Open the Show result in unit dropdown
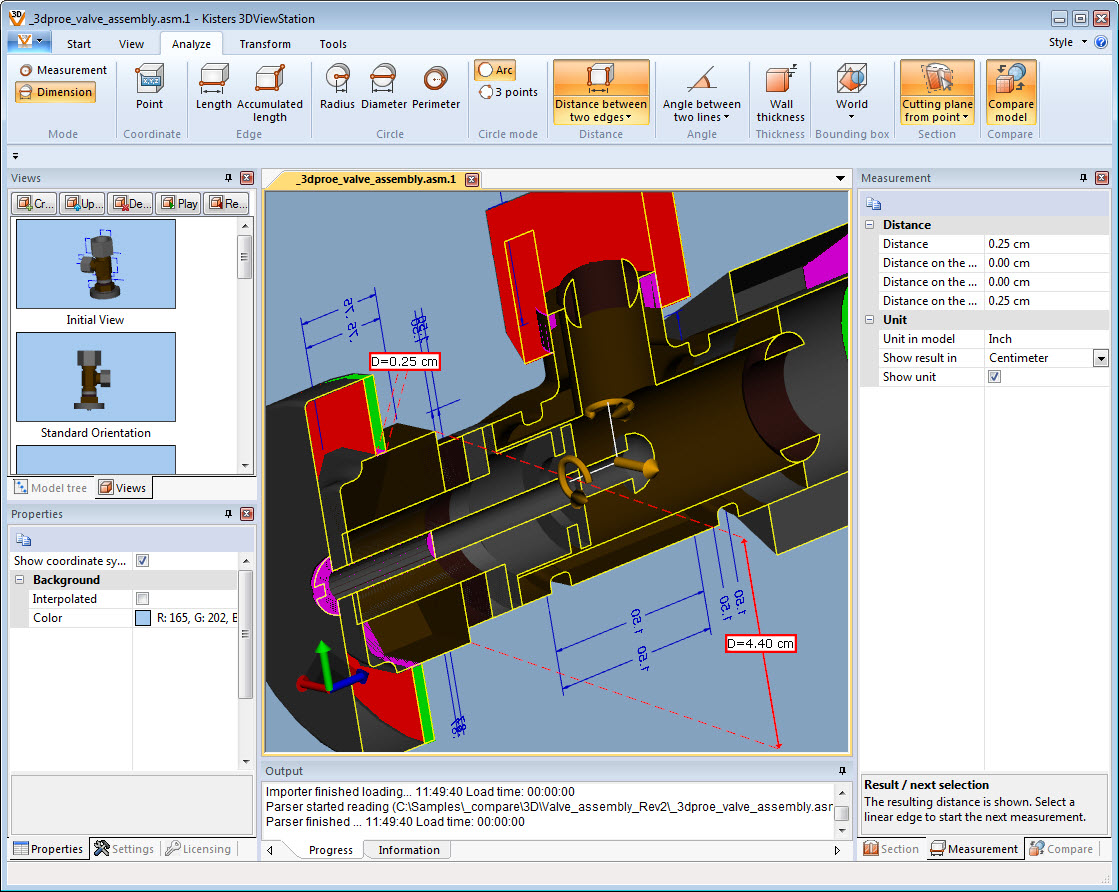Image resolution: width=1119 pixels, height=892 pixels. [x=1100, y=358]
